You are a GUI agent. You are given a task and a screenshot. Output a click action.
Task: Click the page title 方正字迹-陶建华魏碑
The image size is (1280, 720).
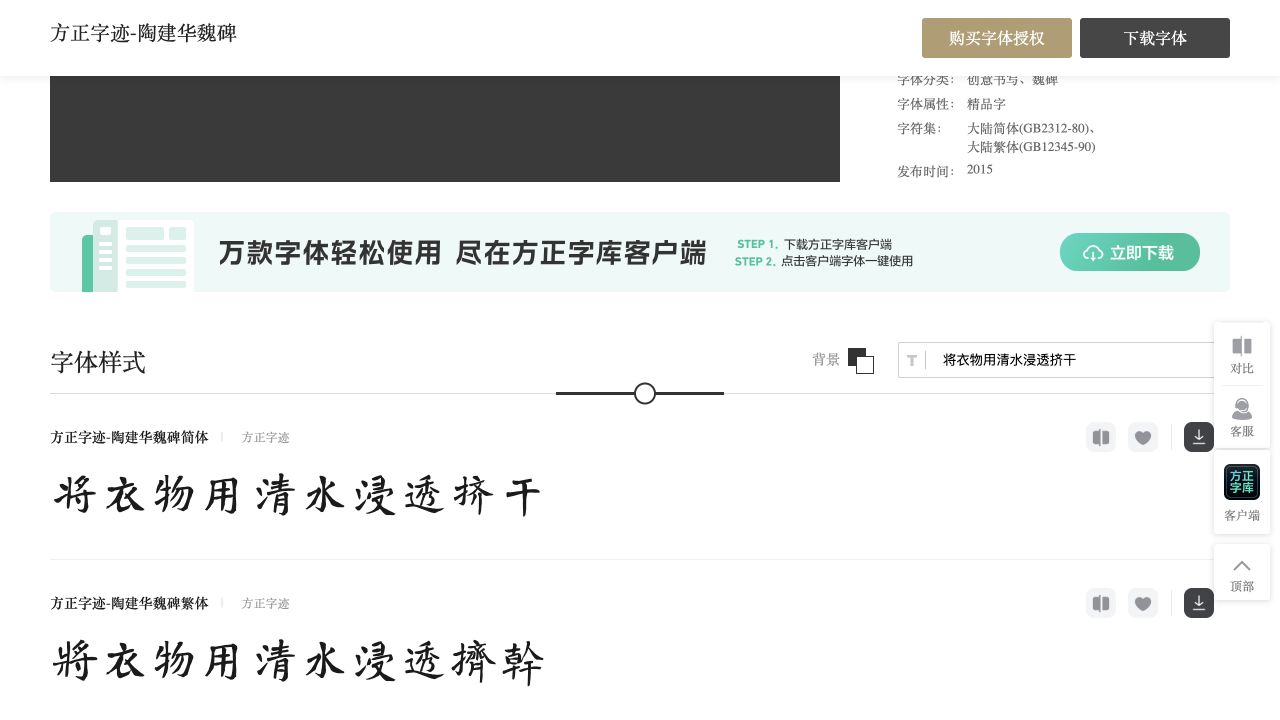143,33
